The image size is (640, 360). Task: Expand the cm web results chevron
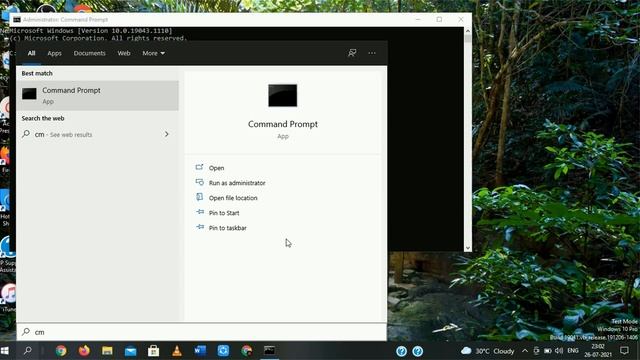coord(167,134)
